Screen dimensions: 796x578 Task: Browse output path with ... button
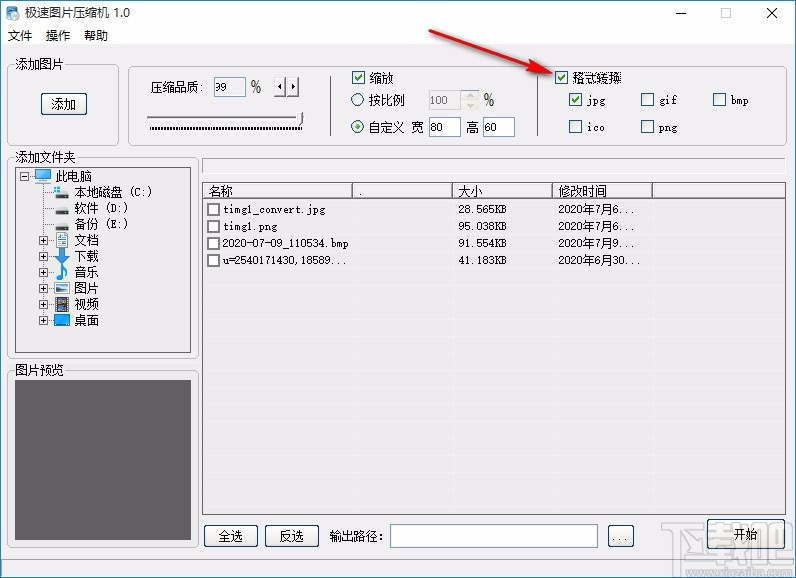[x=620, y=536]
